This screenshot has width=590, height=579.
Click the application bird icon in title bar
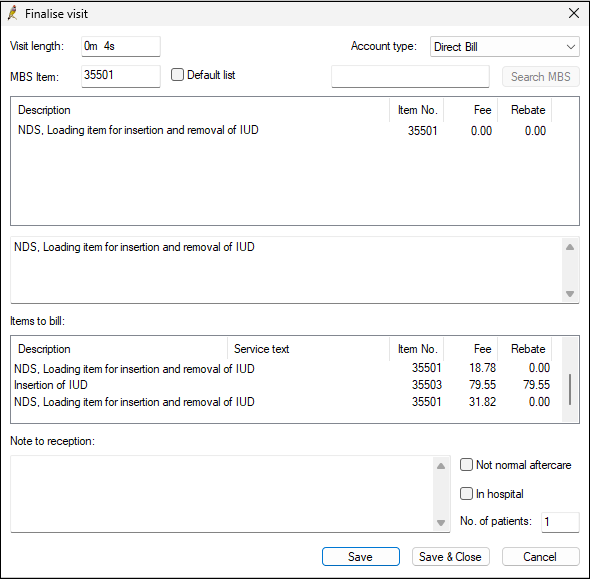click(x=13, y=14)
